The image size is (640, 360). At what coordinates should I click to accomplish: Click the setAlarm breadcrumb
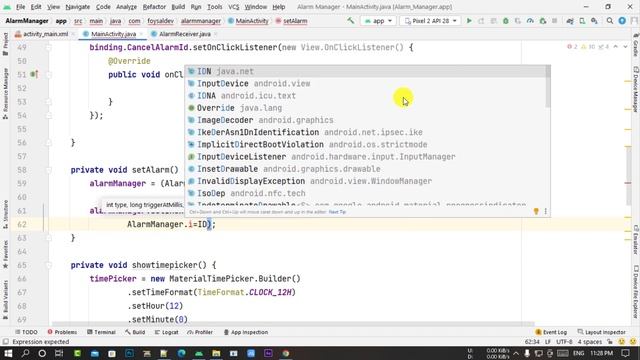(291, 21)
